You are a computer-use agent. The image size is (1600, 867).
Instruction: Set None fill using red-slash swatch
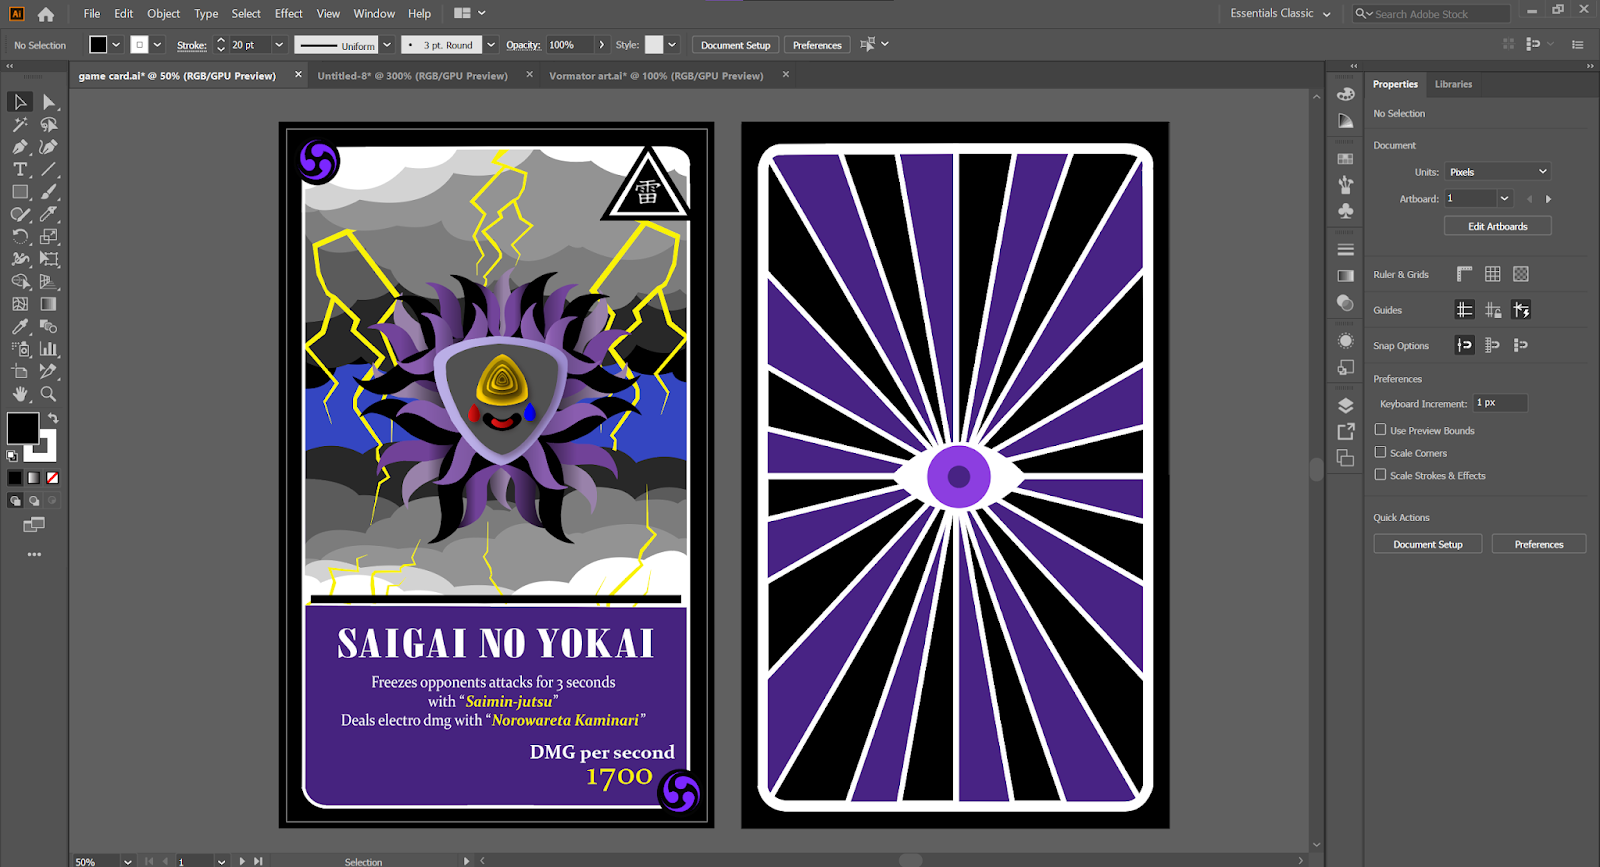point(52,478)
